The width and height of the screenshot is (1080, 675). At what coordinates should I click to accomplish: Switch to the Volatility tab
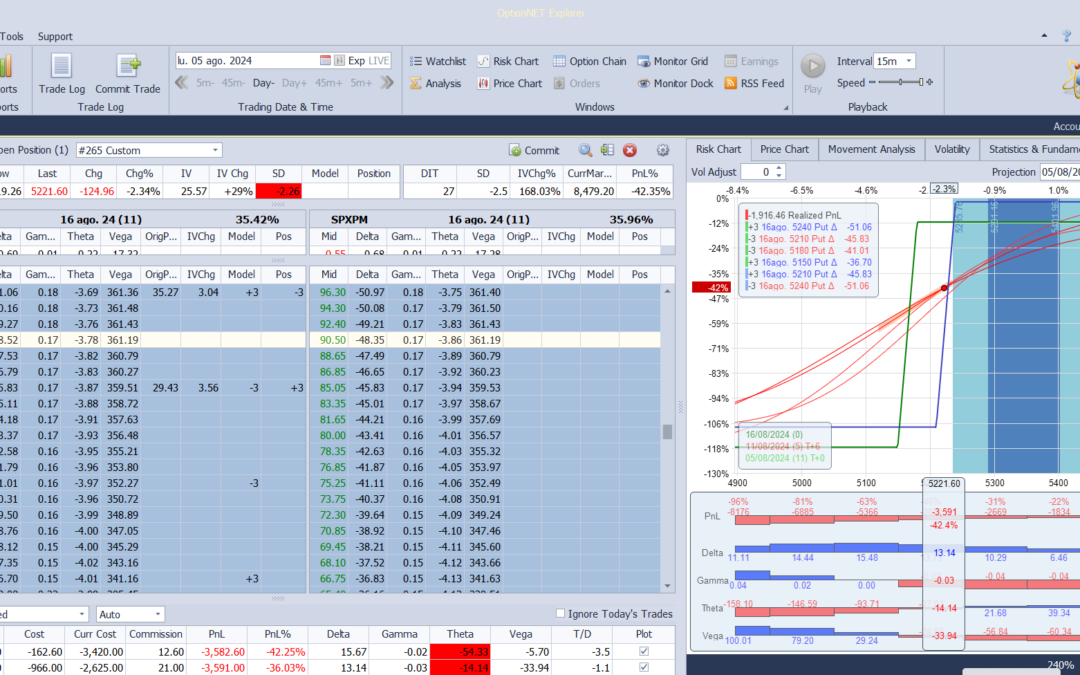(x=952, y=149)
